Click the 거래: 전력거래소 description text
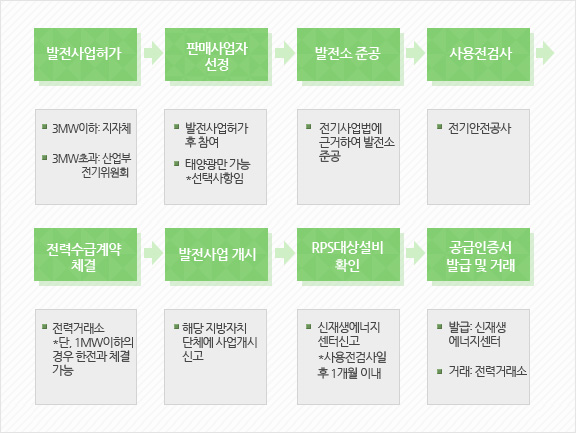 tap(487, 371)
